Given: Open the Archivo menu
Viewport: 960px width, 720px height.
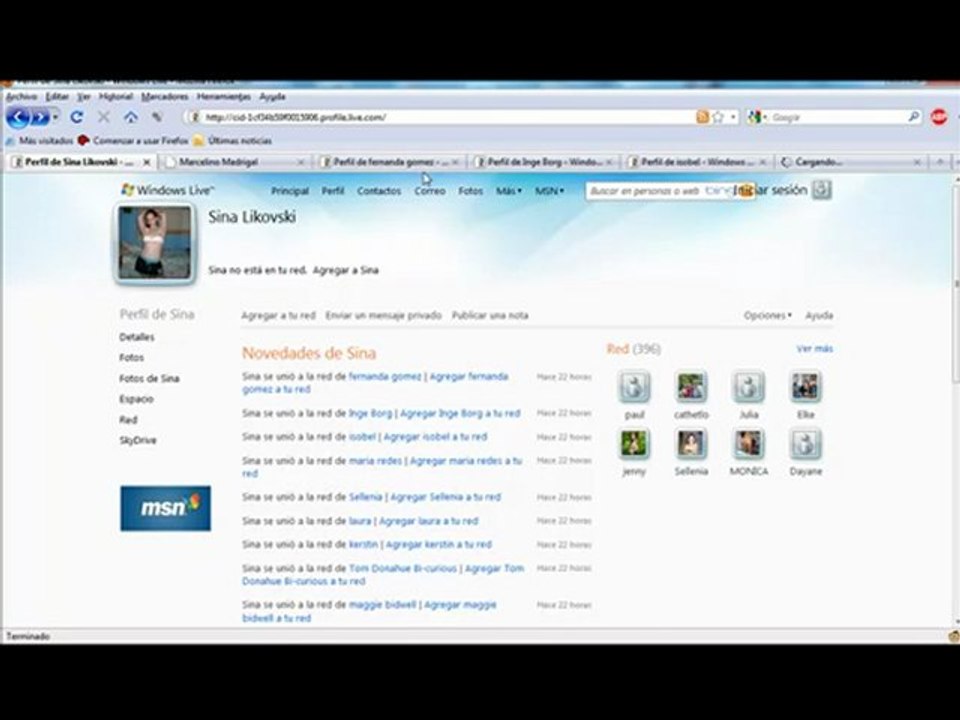Looking at the screenshot, I should pos(21,97).
